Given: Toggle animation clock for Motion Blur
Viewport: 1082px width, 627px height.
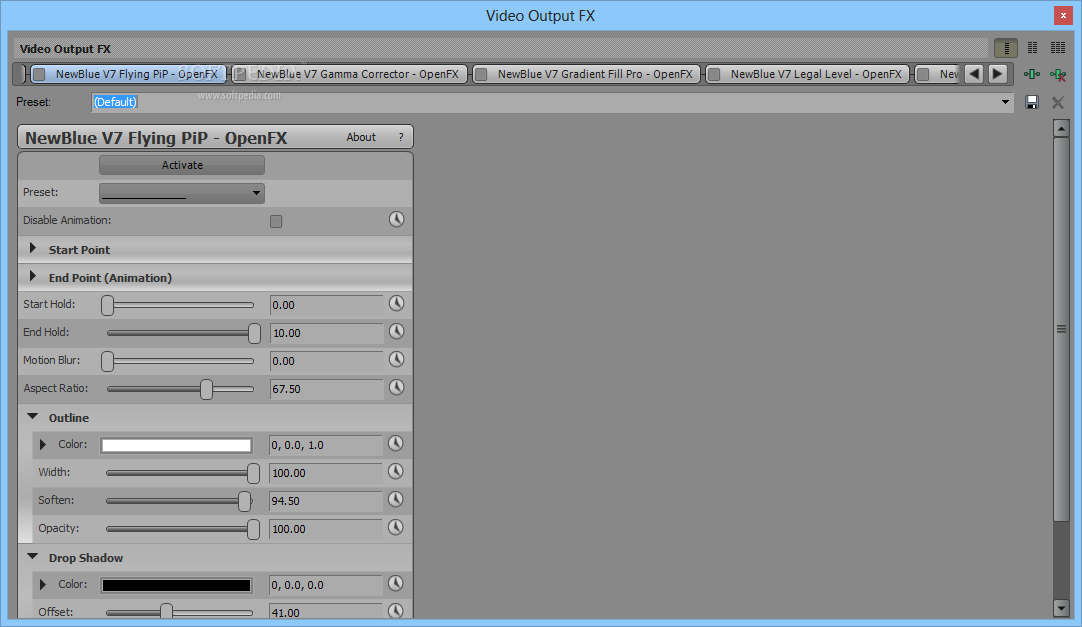Looking at the screenshot, I should pos(396,359).
